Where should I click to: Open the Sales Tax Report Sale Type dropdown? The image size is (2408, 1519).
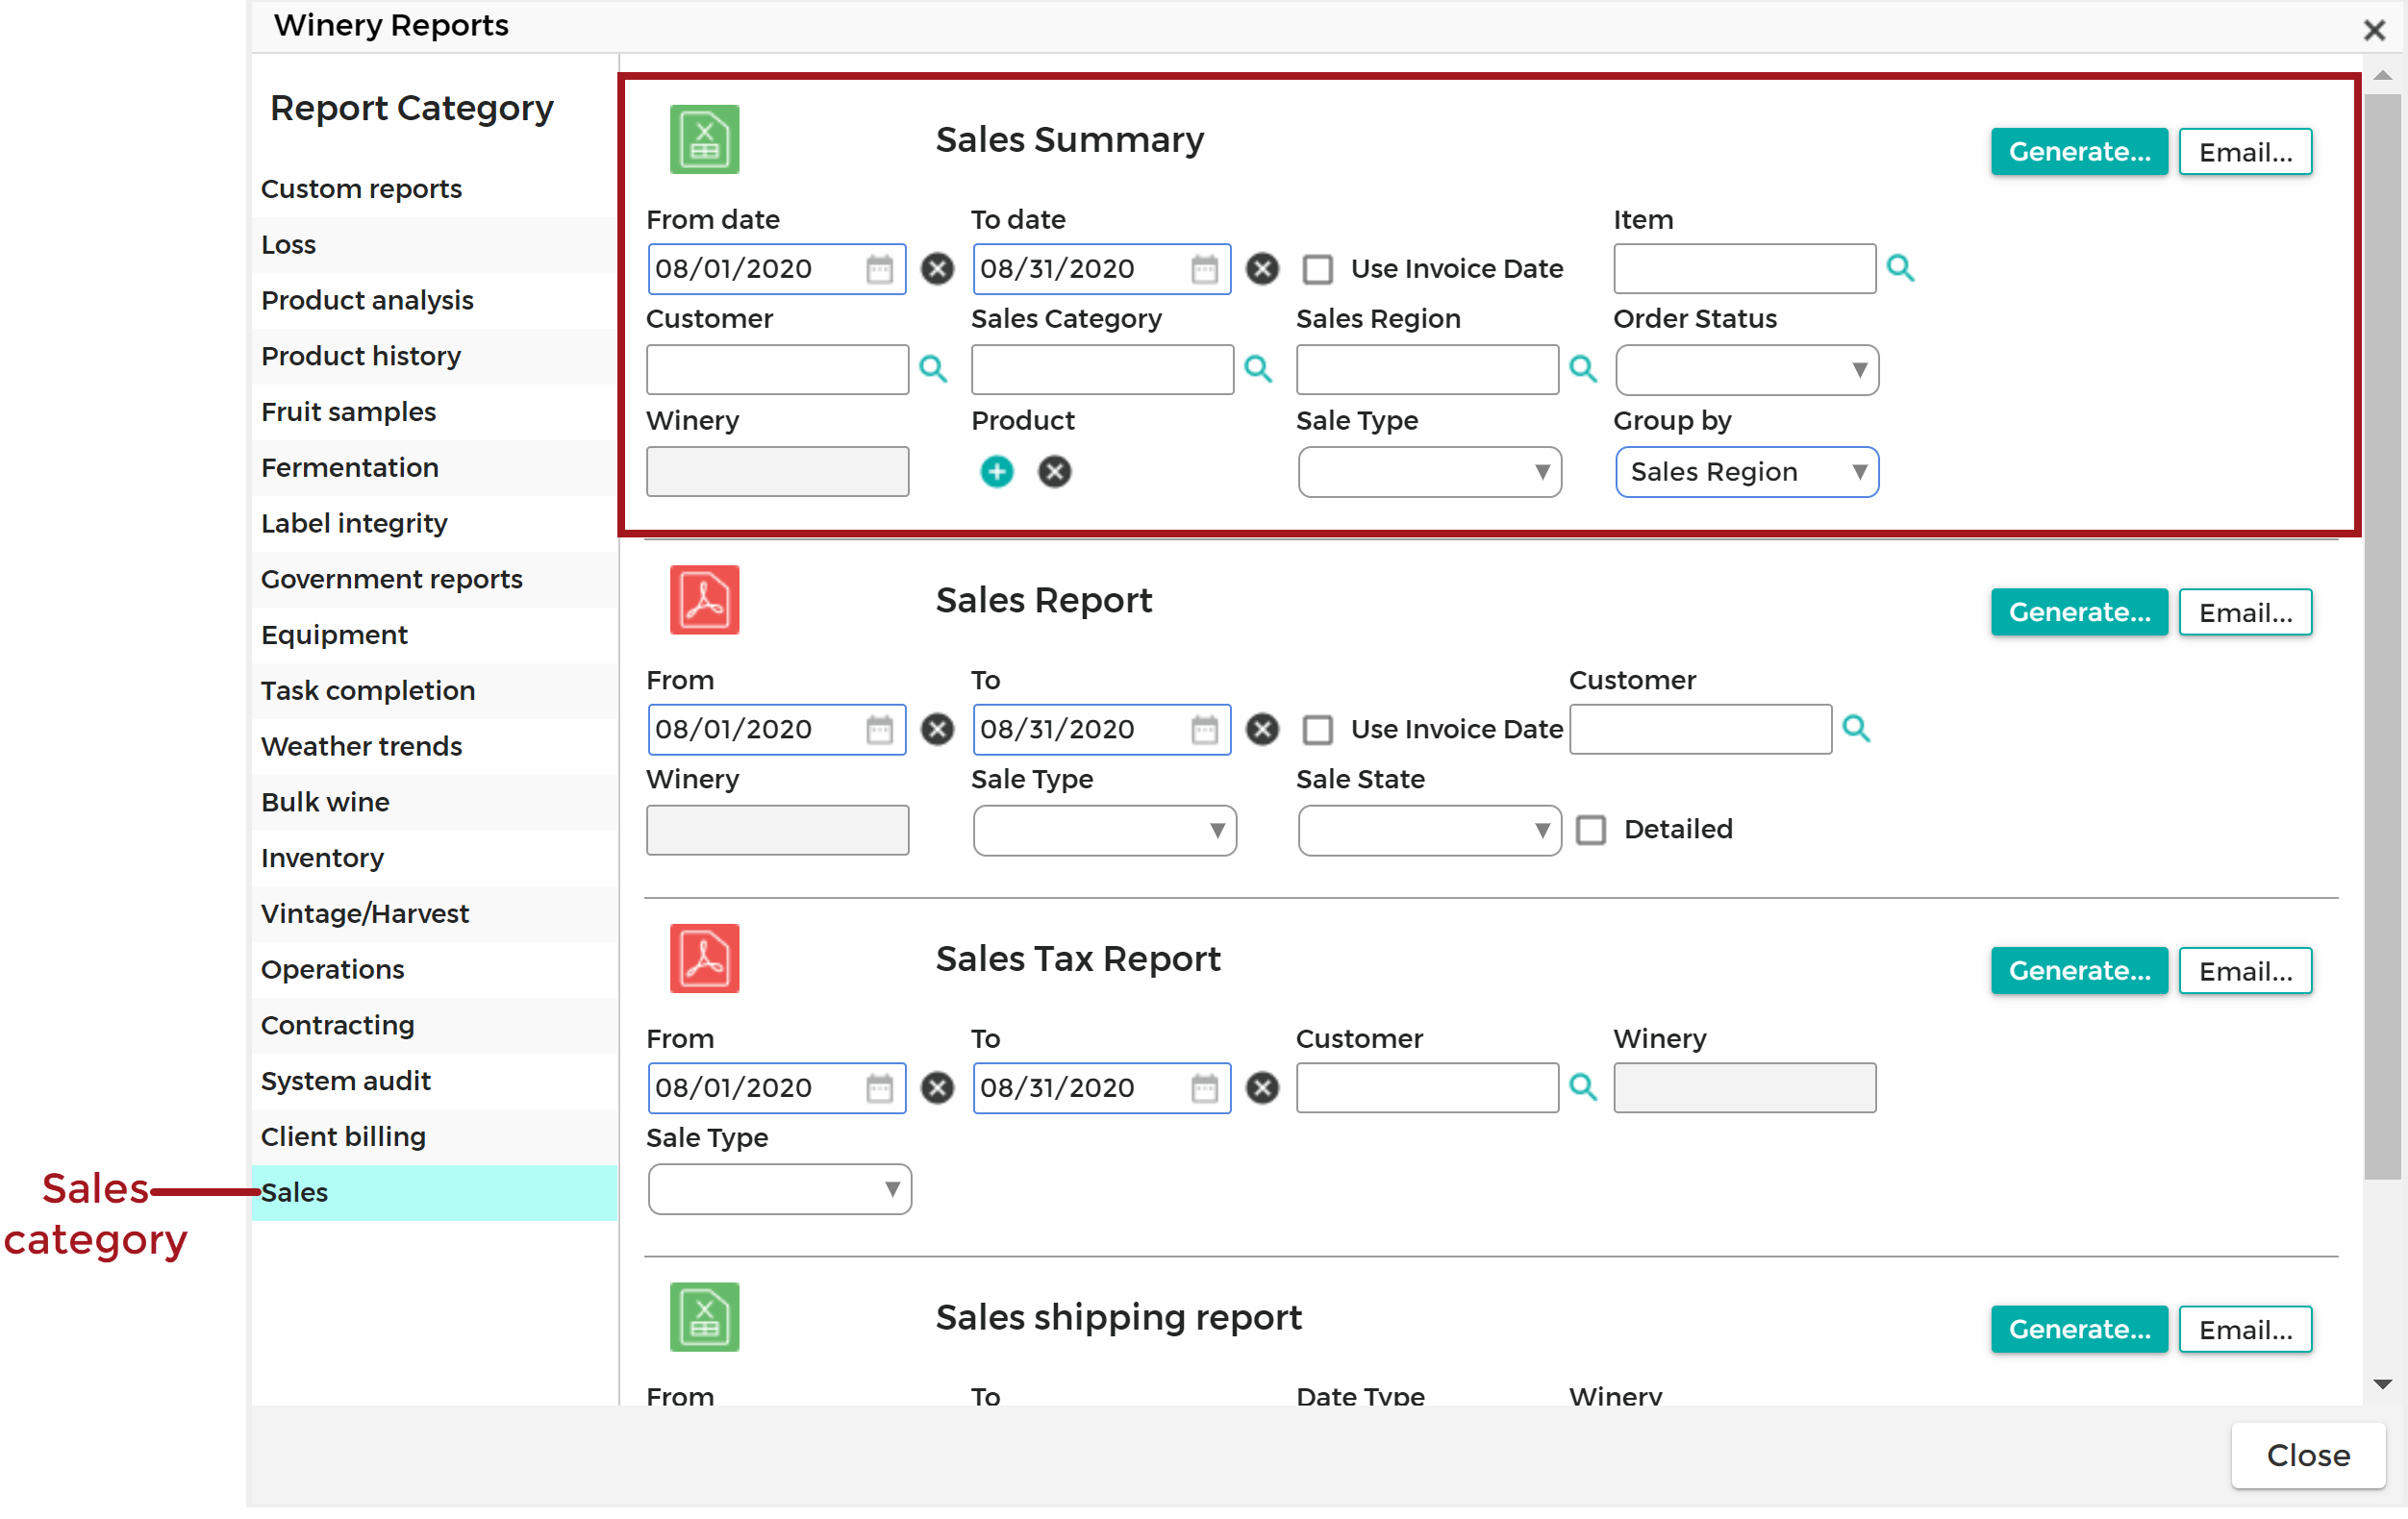pyautogui.click(x=779, y=1189)
